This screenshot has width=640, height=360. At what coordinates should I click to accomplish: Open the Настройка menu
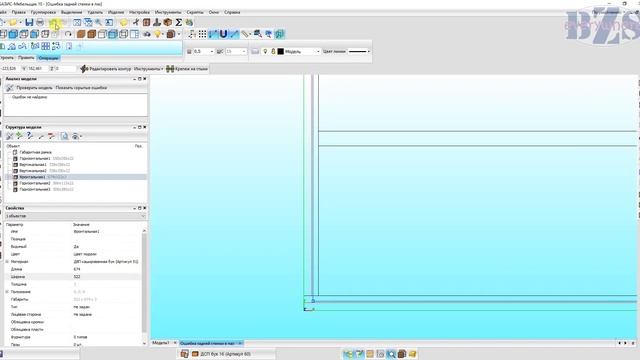tap(139, 12)
